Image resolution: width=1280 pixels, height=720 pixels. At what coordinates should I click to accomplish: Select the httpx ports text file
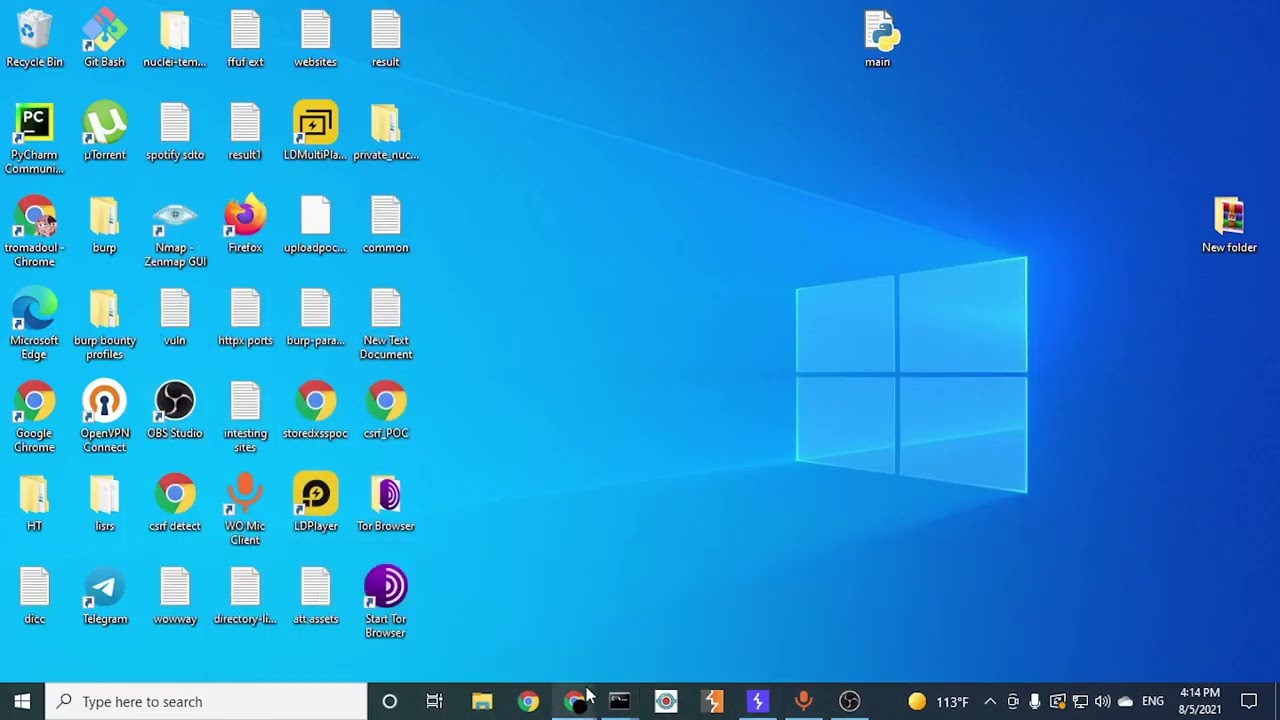coord(245,318)
